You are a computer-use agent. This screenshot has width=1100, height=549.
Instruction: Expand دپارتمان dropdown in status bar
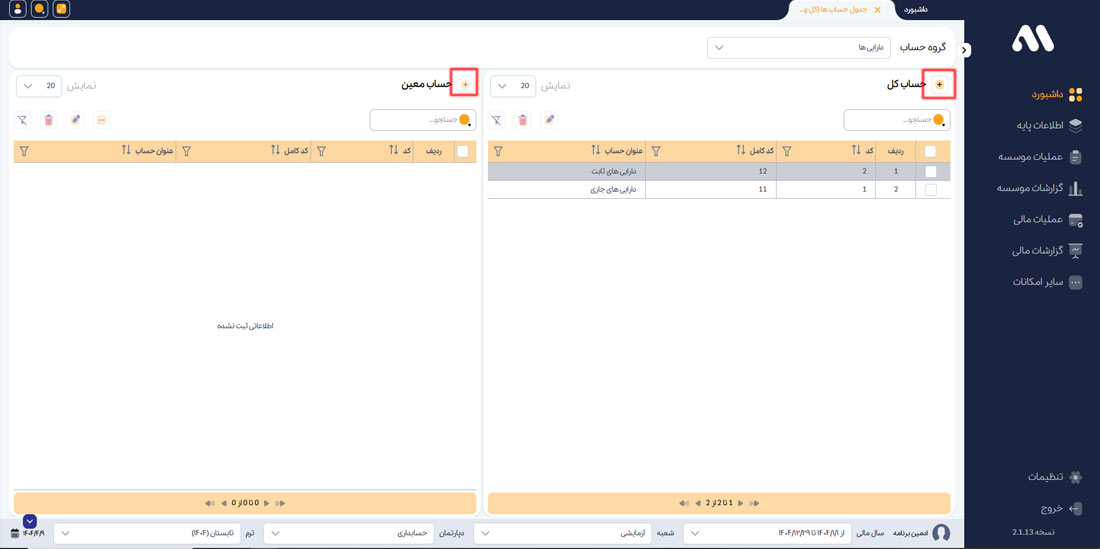[x=349, y=533]
